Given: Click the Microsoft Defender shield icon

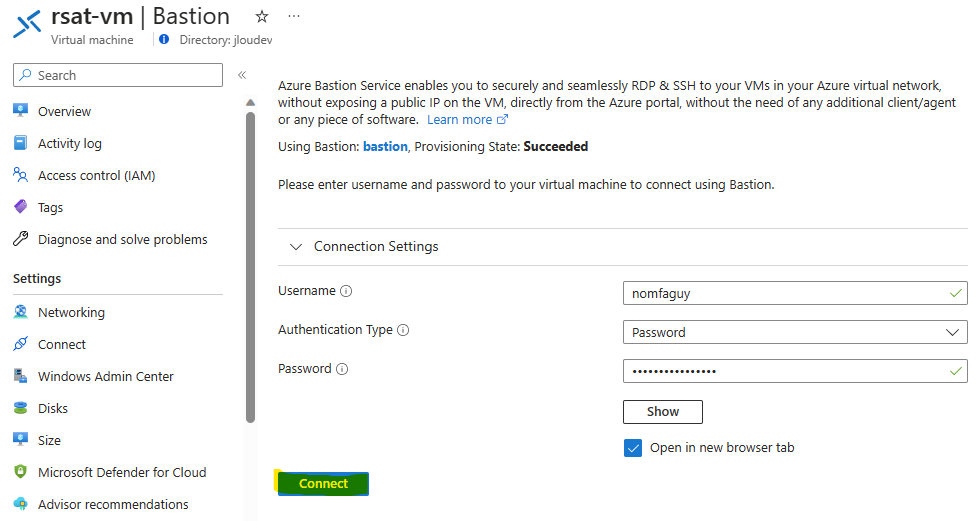Looking at the screenshot, I should point(21,472).
